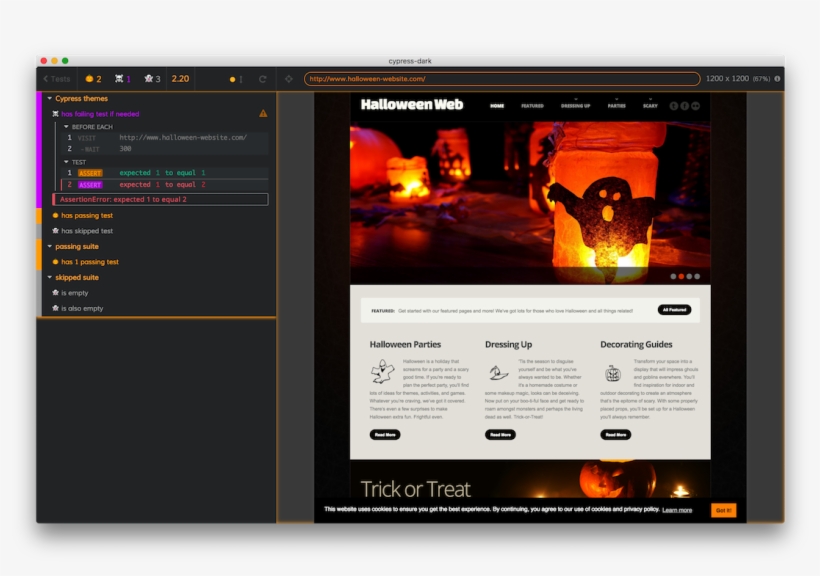This screenshot has width=820, height=576.
Task: Dismiss the cookie banner with Got it!
Action: (x=724, y=510)
